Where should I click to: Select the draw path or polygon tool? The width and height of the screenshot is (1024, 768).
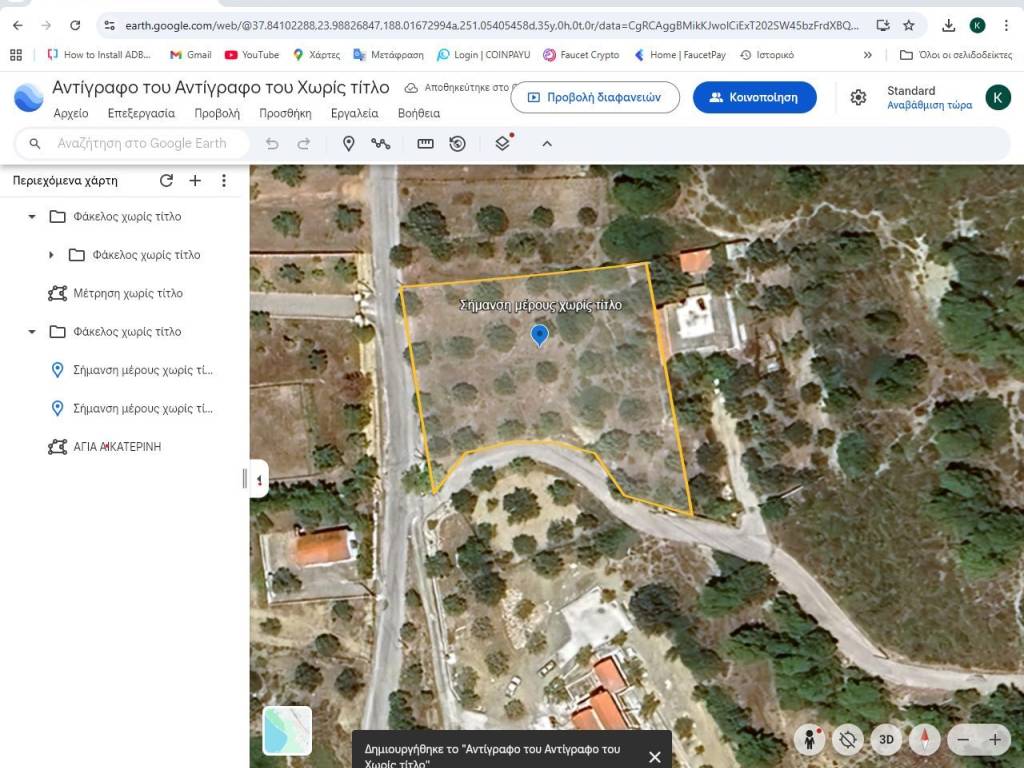pyautogui.click(x=381, y=144)
